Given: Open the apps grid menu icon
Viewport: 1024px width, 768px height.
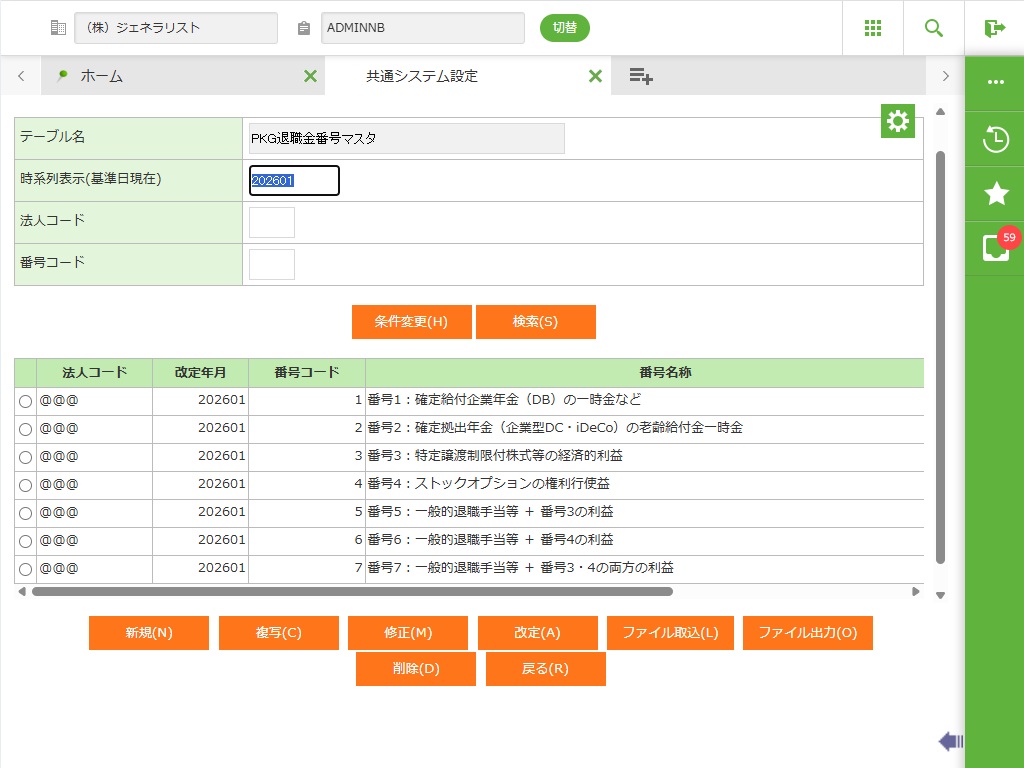Looking at the screenshot, I should (872, 28).
